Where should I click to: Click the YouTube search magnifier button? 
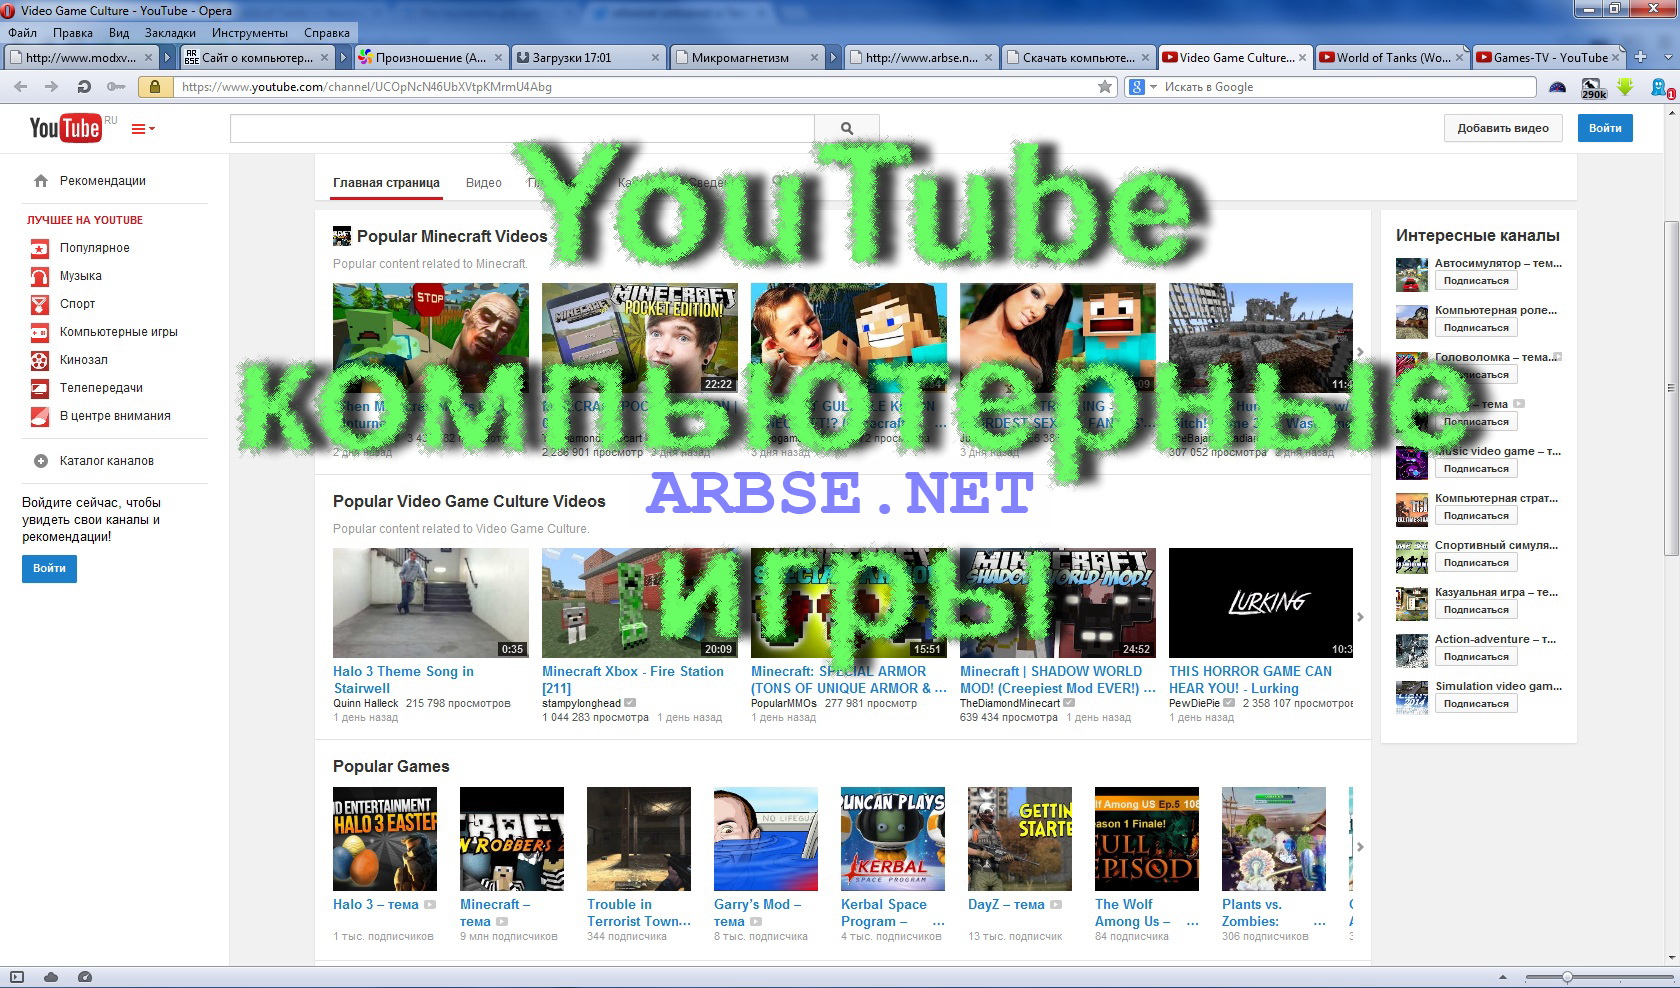(x=847, y=128)
